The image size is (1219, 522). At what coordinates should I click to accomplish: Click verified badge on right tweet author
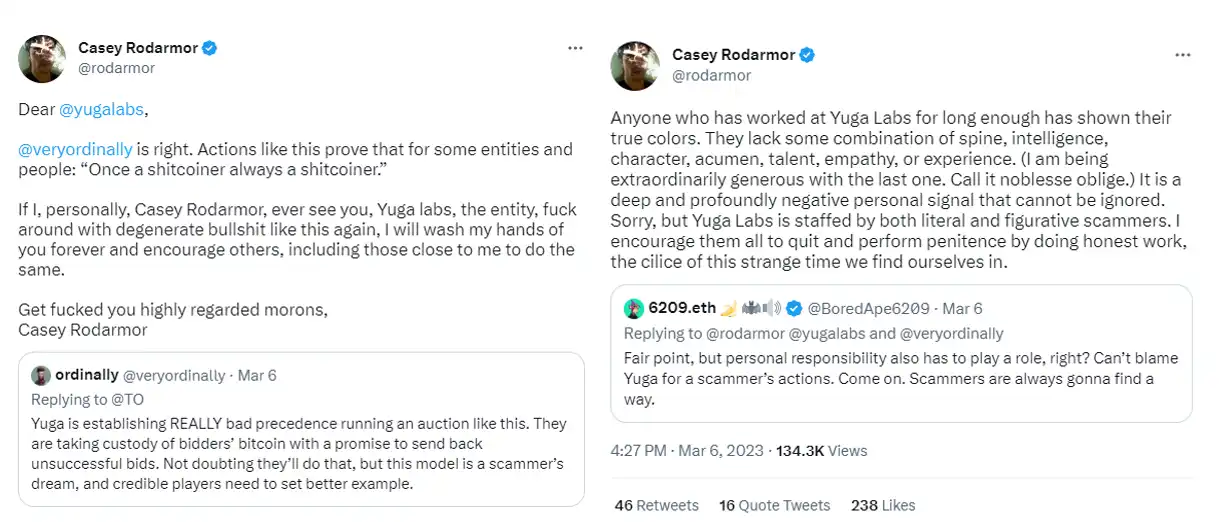[806, 55]
